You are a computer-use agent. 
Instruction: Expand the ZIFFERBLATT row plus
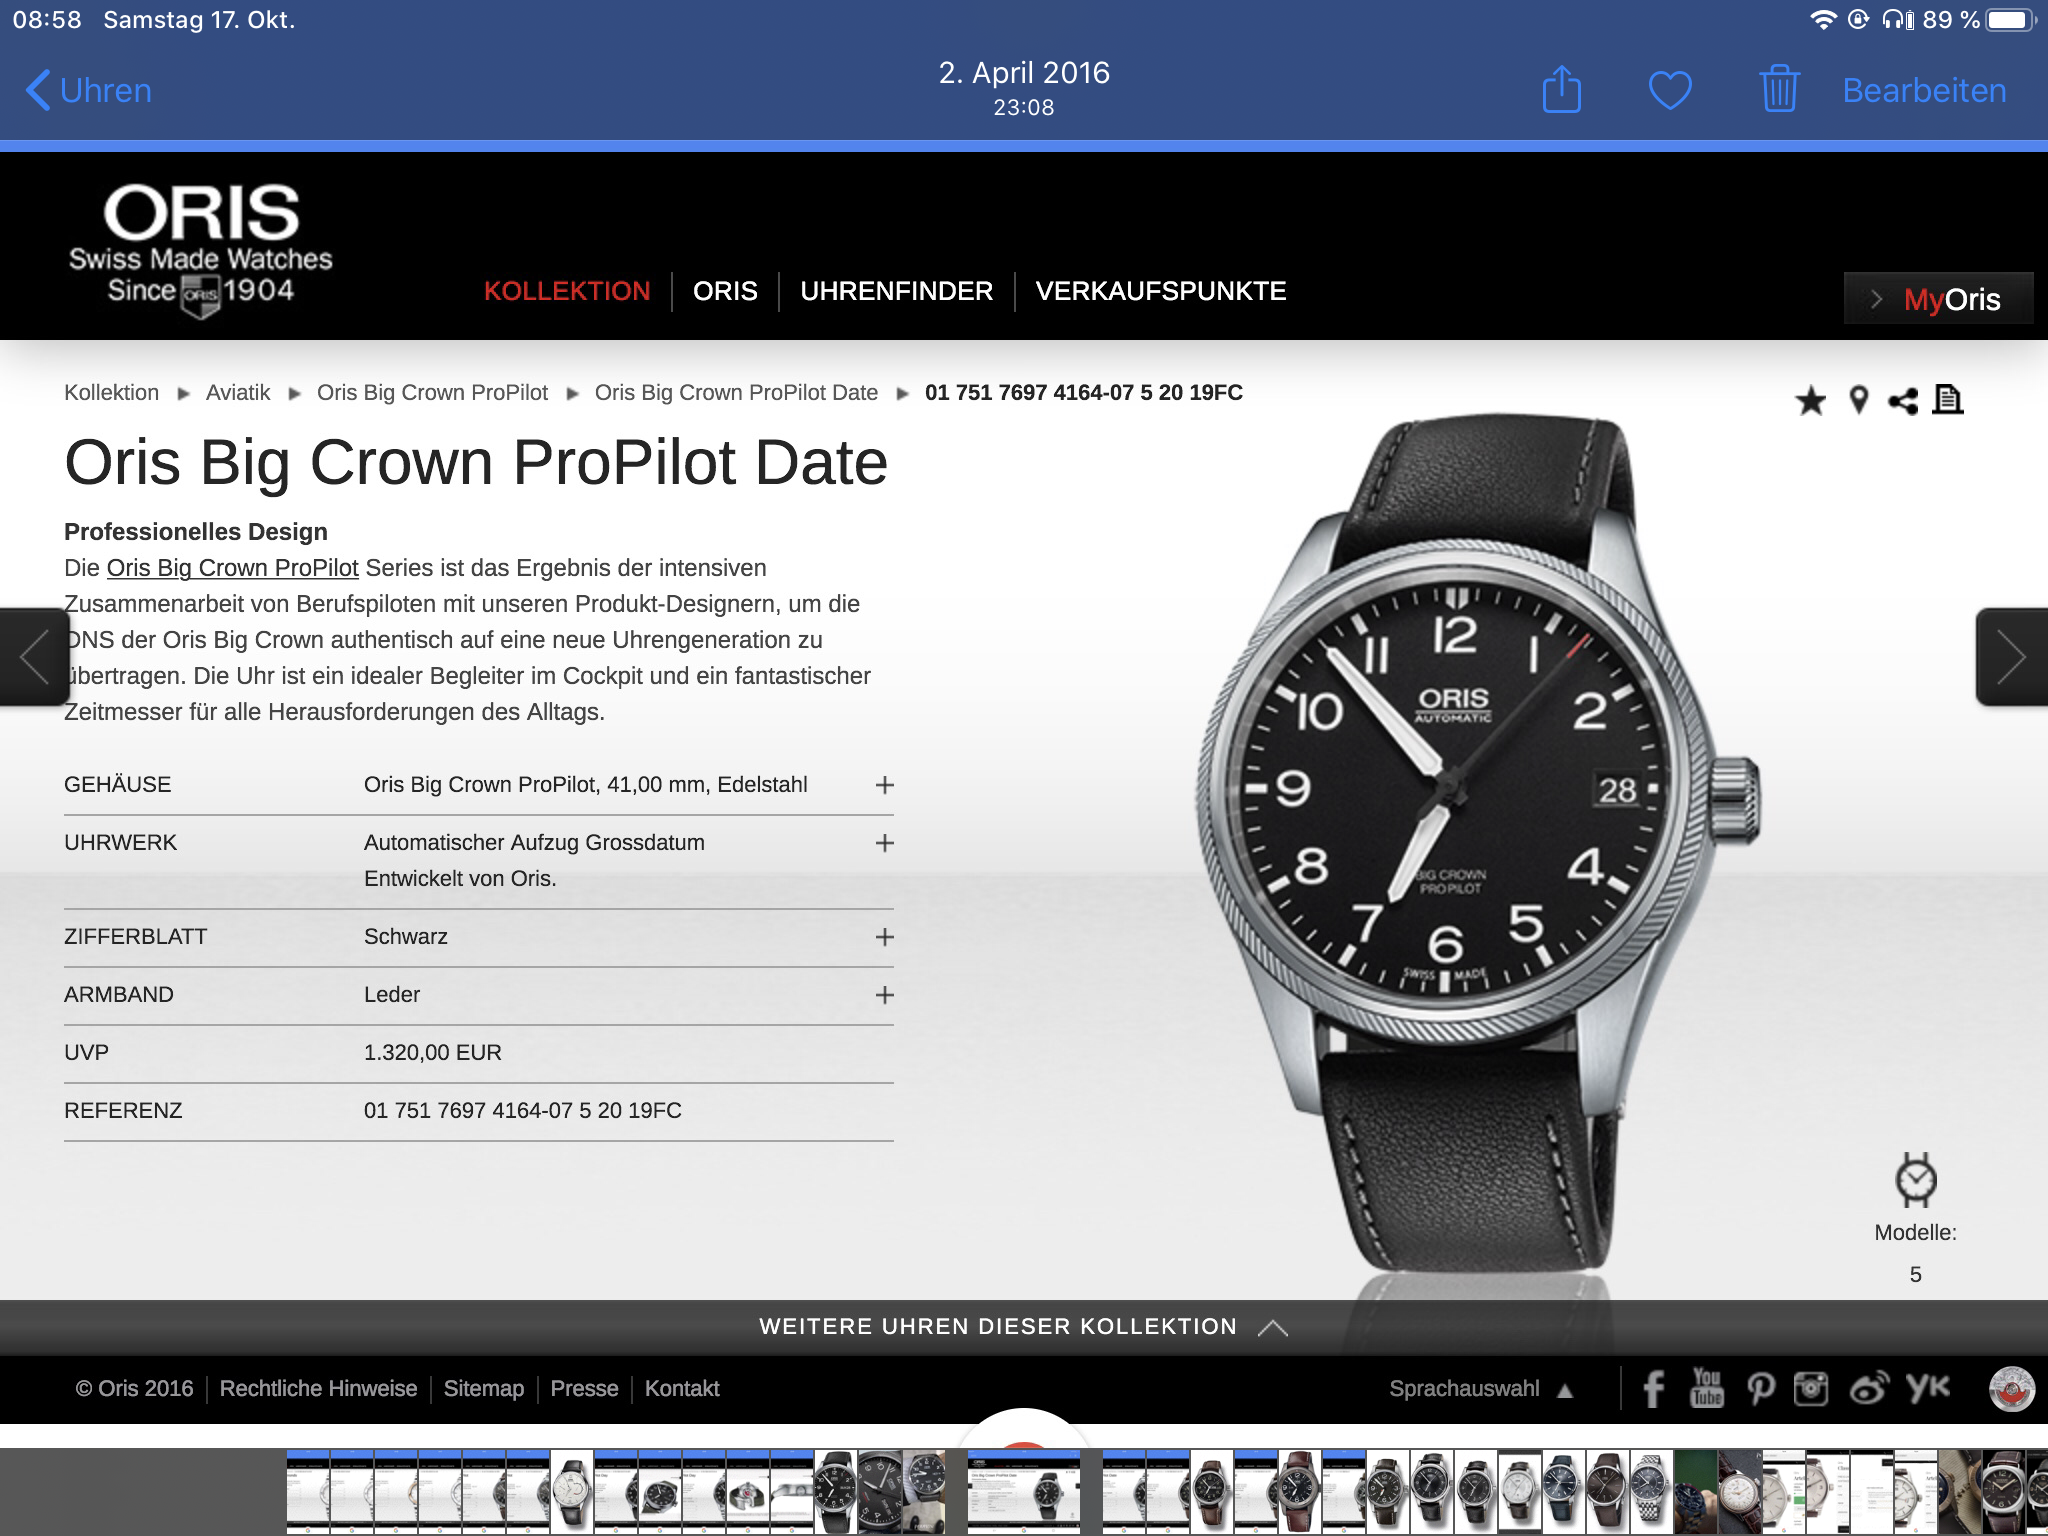point(884,937)
